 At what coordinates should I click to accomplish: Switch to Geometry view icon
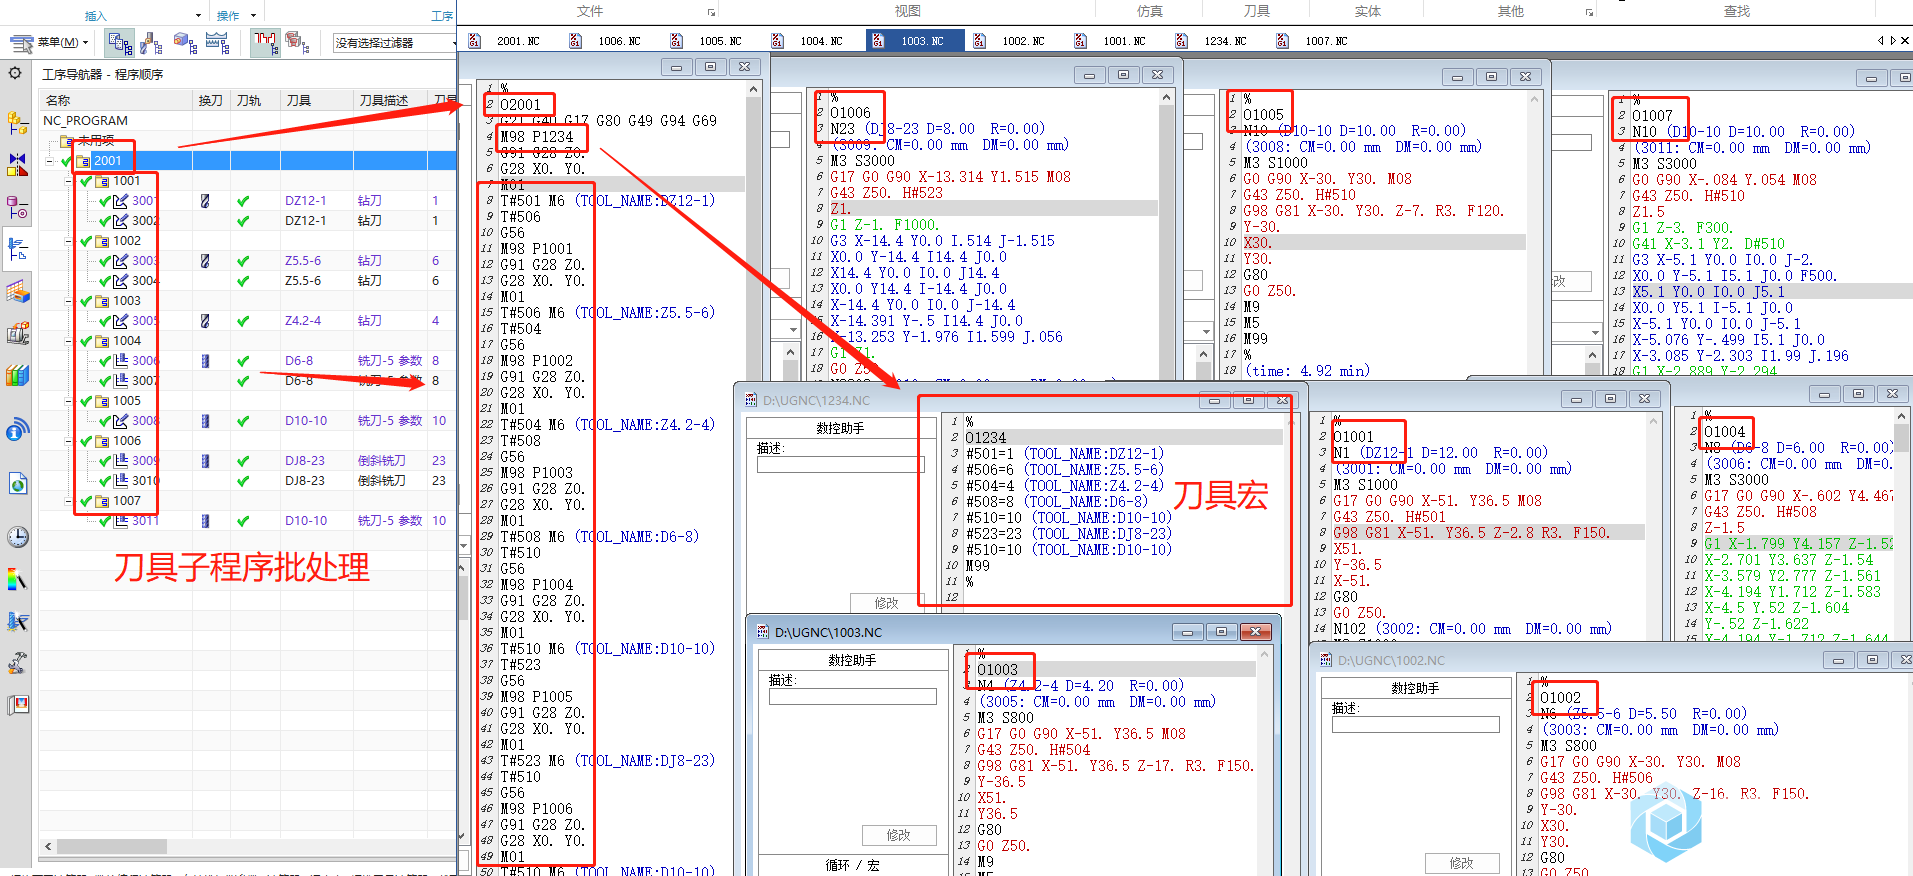coord(184,43)
